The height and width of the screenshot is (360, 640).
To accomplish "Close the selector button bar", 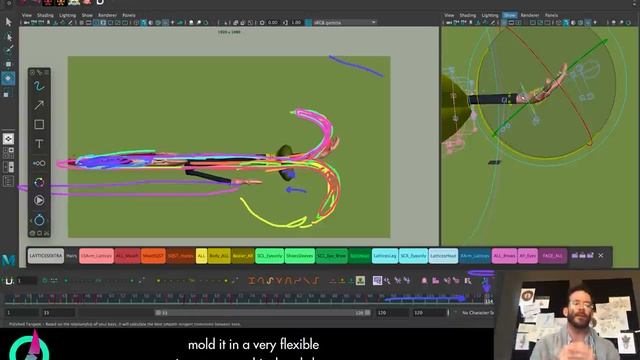I will pyautogui.click(x=601, y=256).
